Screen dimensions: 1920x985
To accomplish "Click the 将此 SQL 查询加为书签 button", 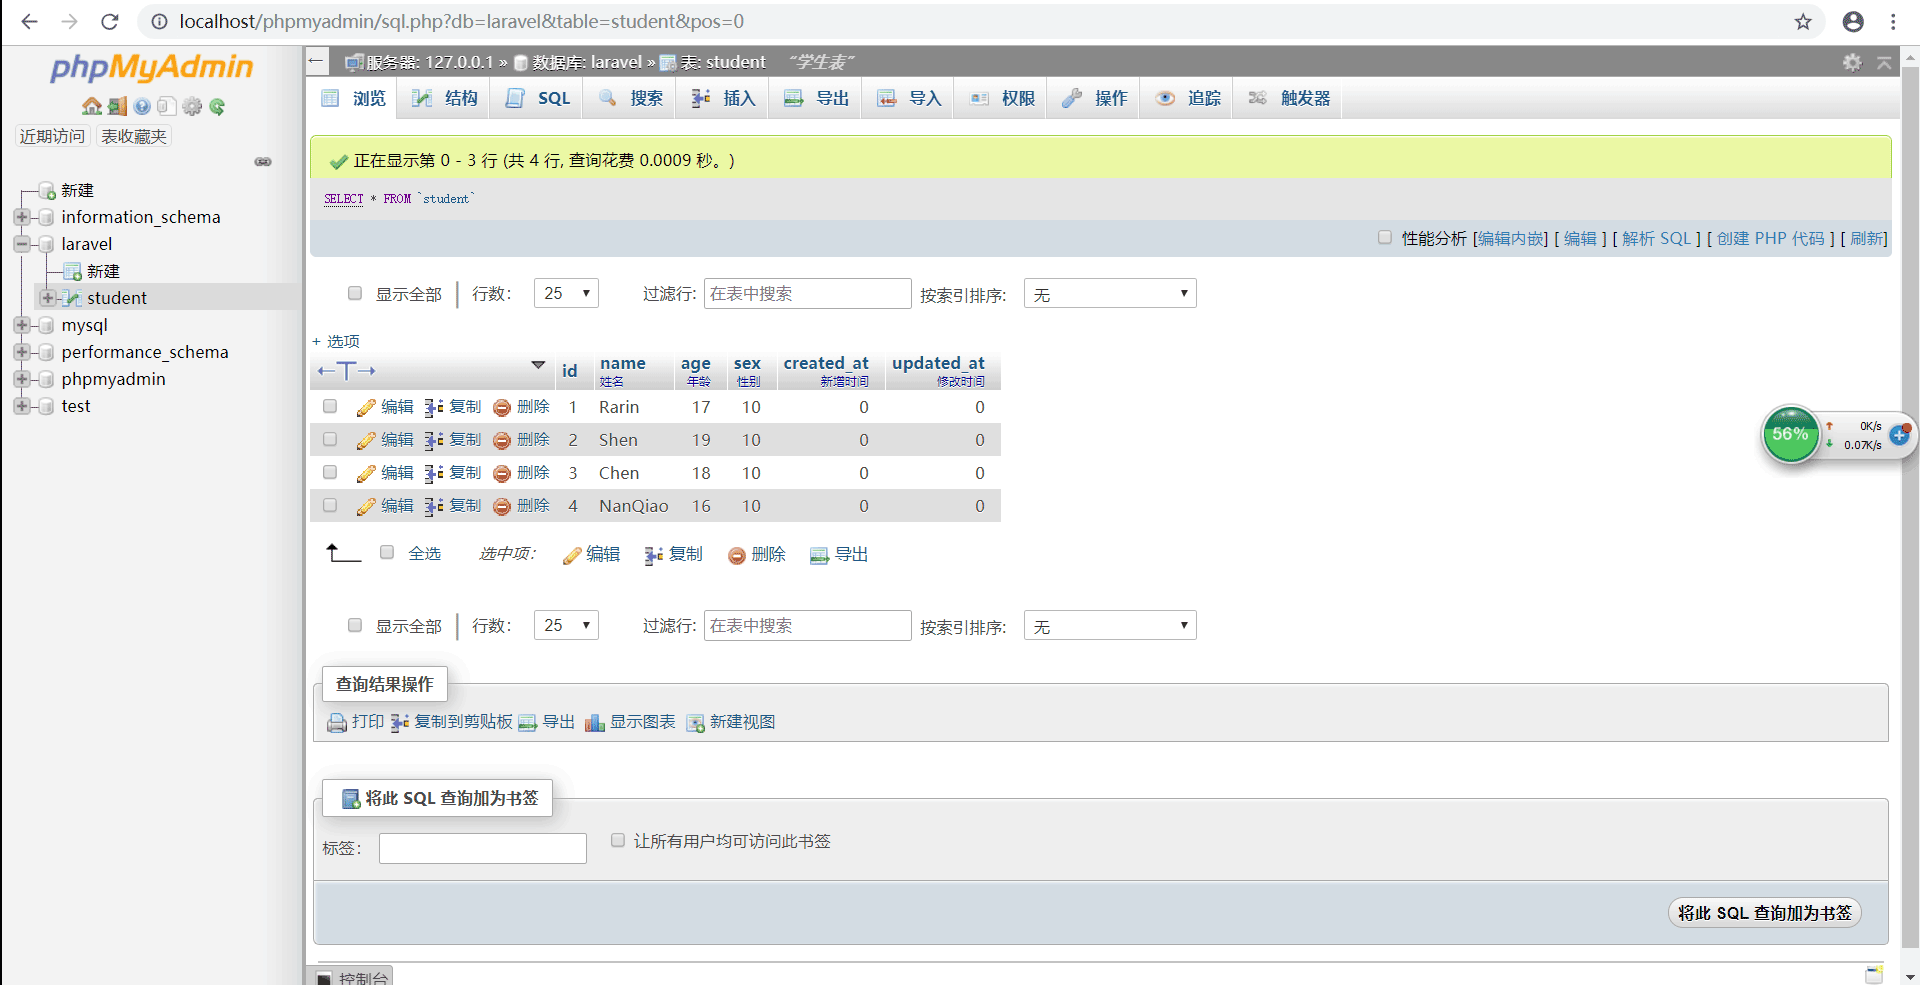I will pyautogui.click(x=1765, y=913).
